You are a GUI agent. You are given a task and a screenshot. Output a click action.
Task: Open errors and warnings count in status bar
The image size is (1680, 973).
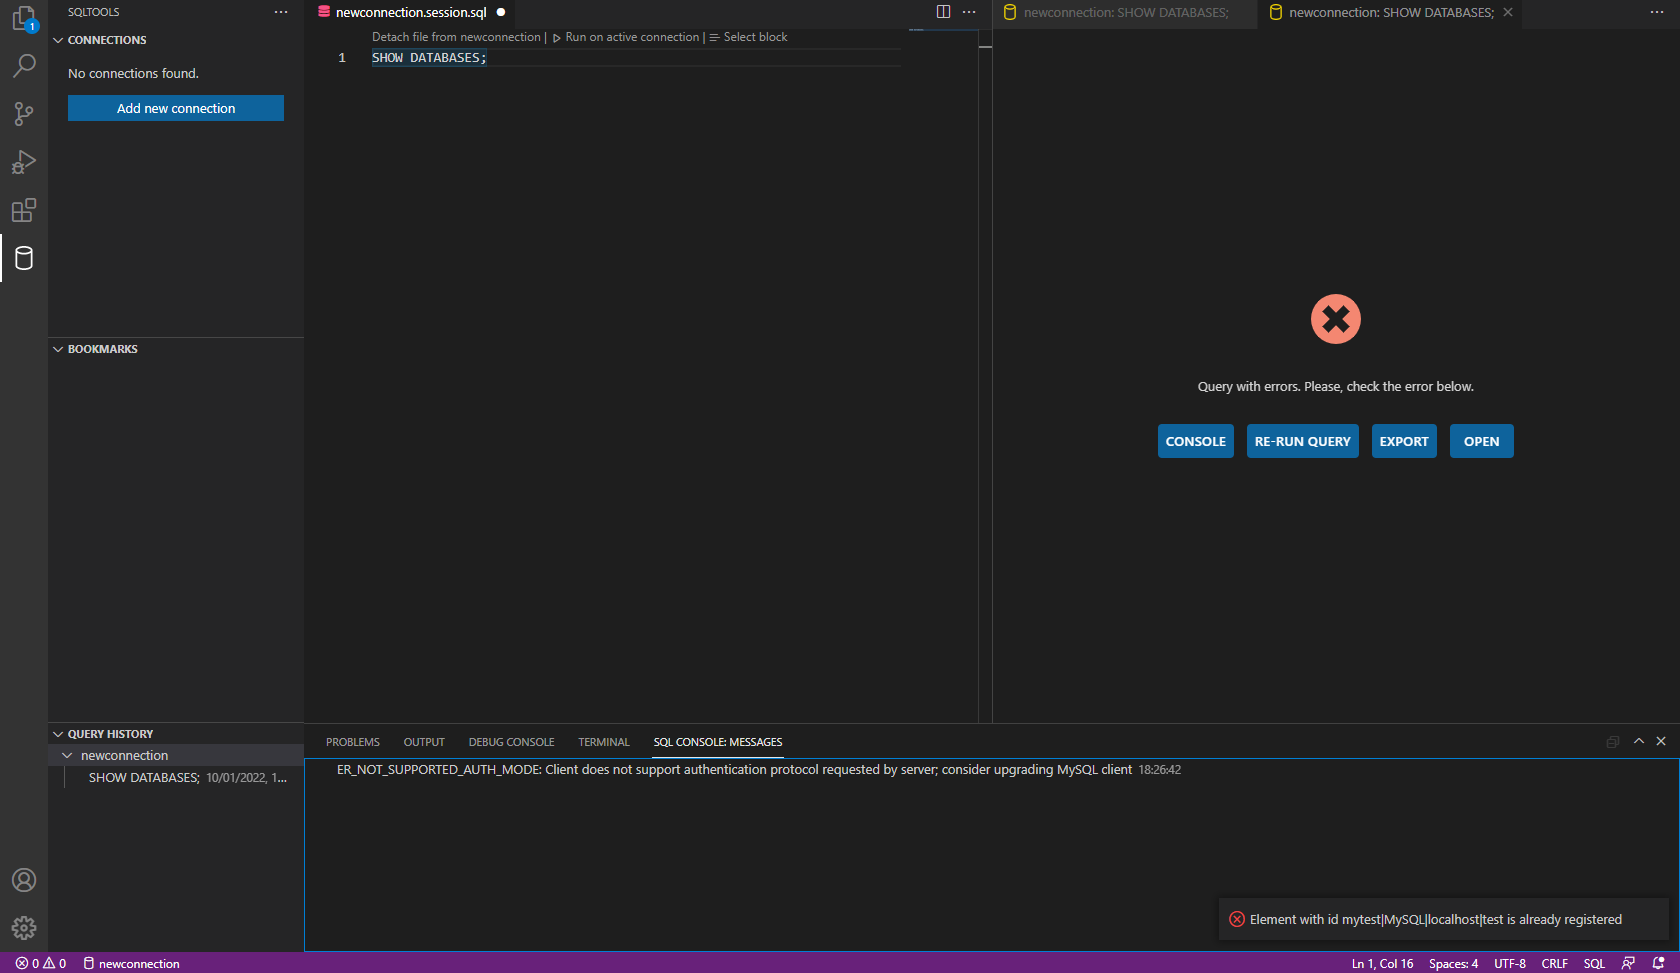41,963
